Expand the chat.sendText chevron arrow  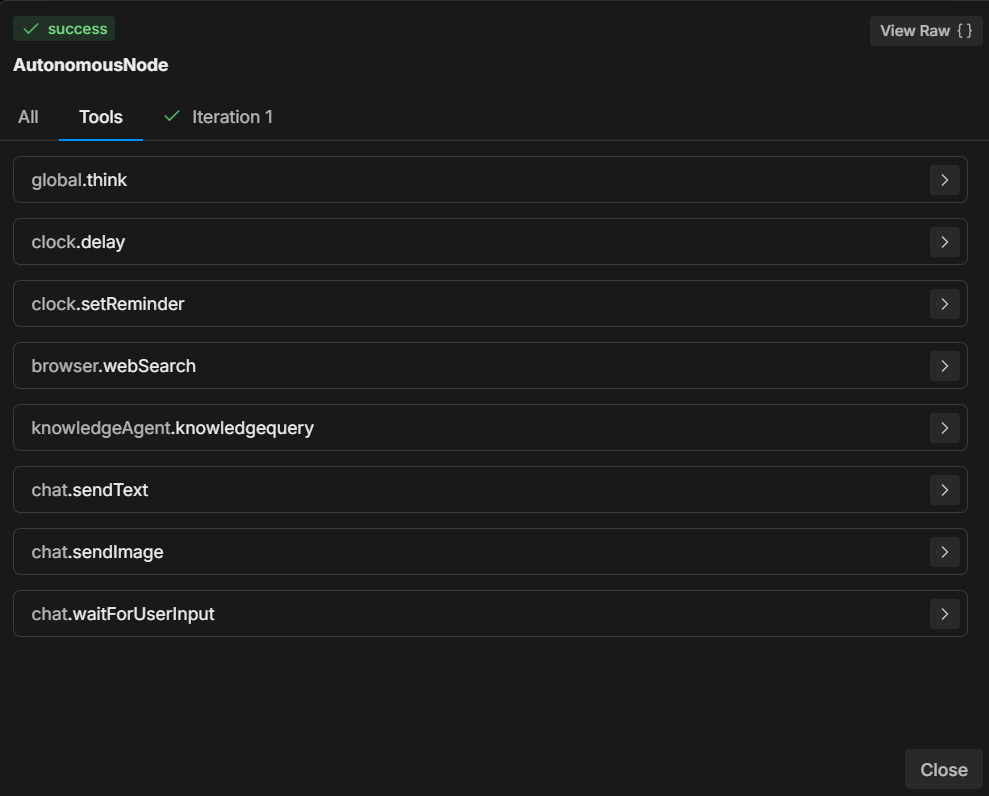click(944, 490)
